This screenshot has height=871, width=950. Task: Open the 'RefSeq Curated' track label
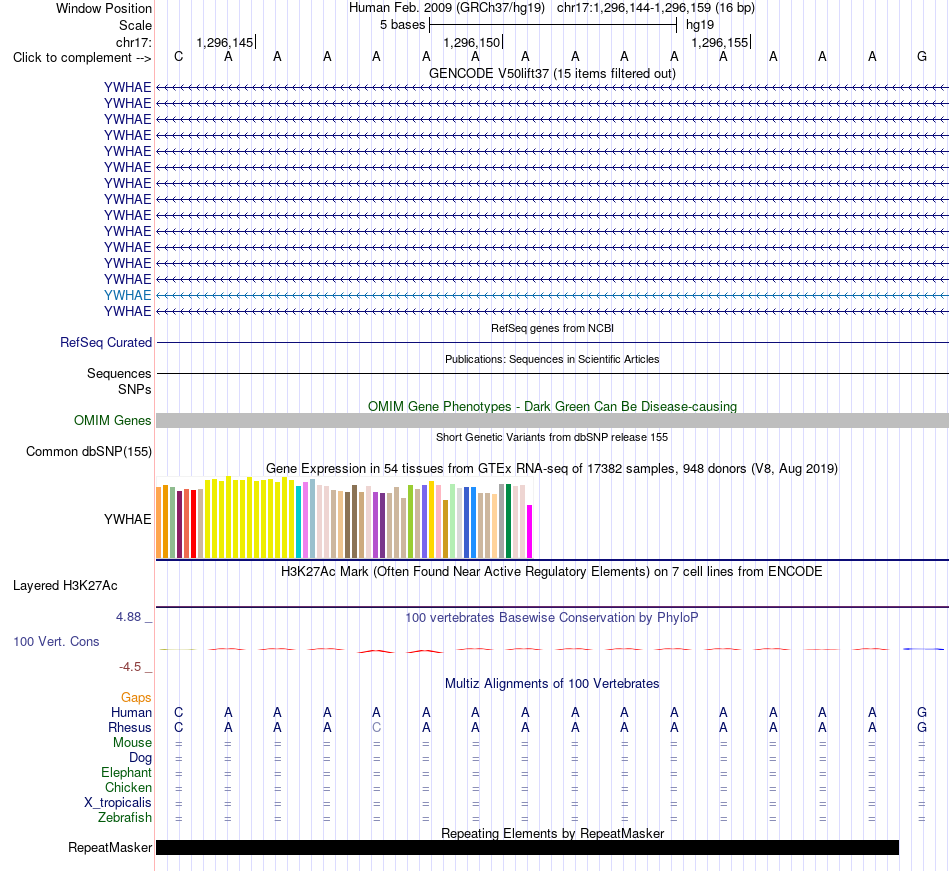(106, 342)
